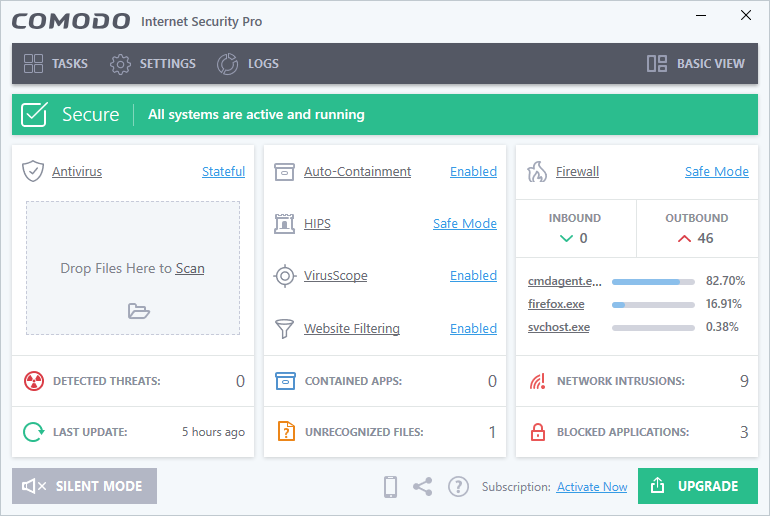
Task: Click the share icon
Action: [423, 487]
